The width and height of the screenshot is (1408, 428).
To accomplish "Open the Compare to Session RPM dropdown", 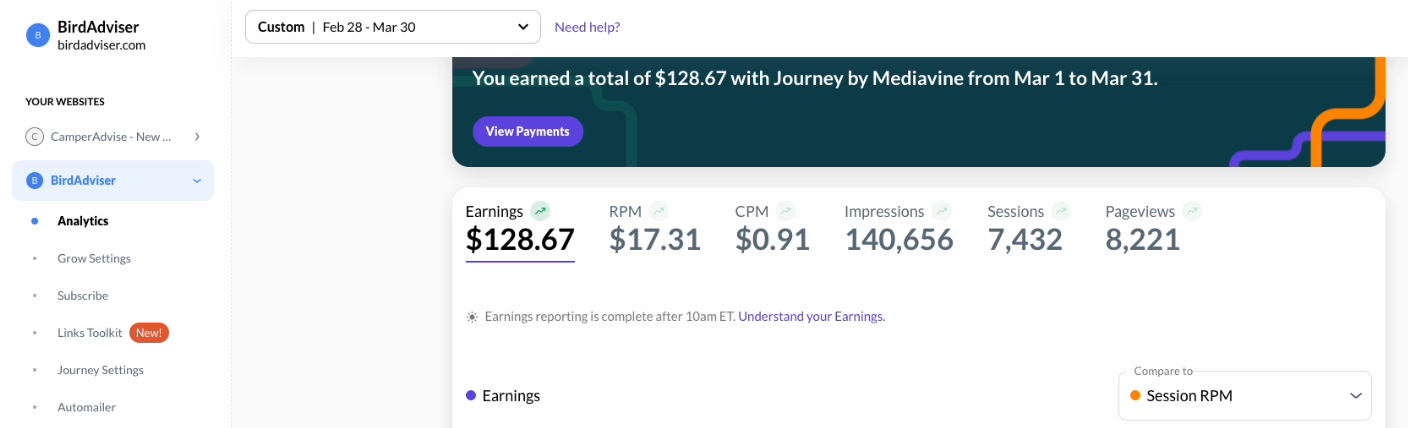I will pyautogui.click(x=1245, y=396).
